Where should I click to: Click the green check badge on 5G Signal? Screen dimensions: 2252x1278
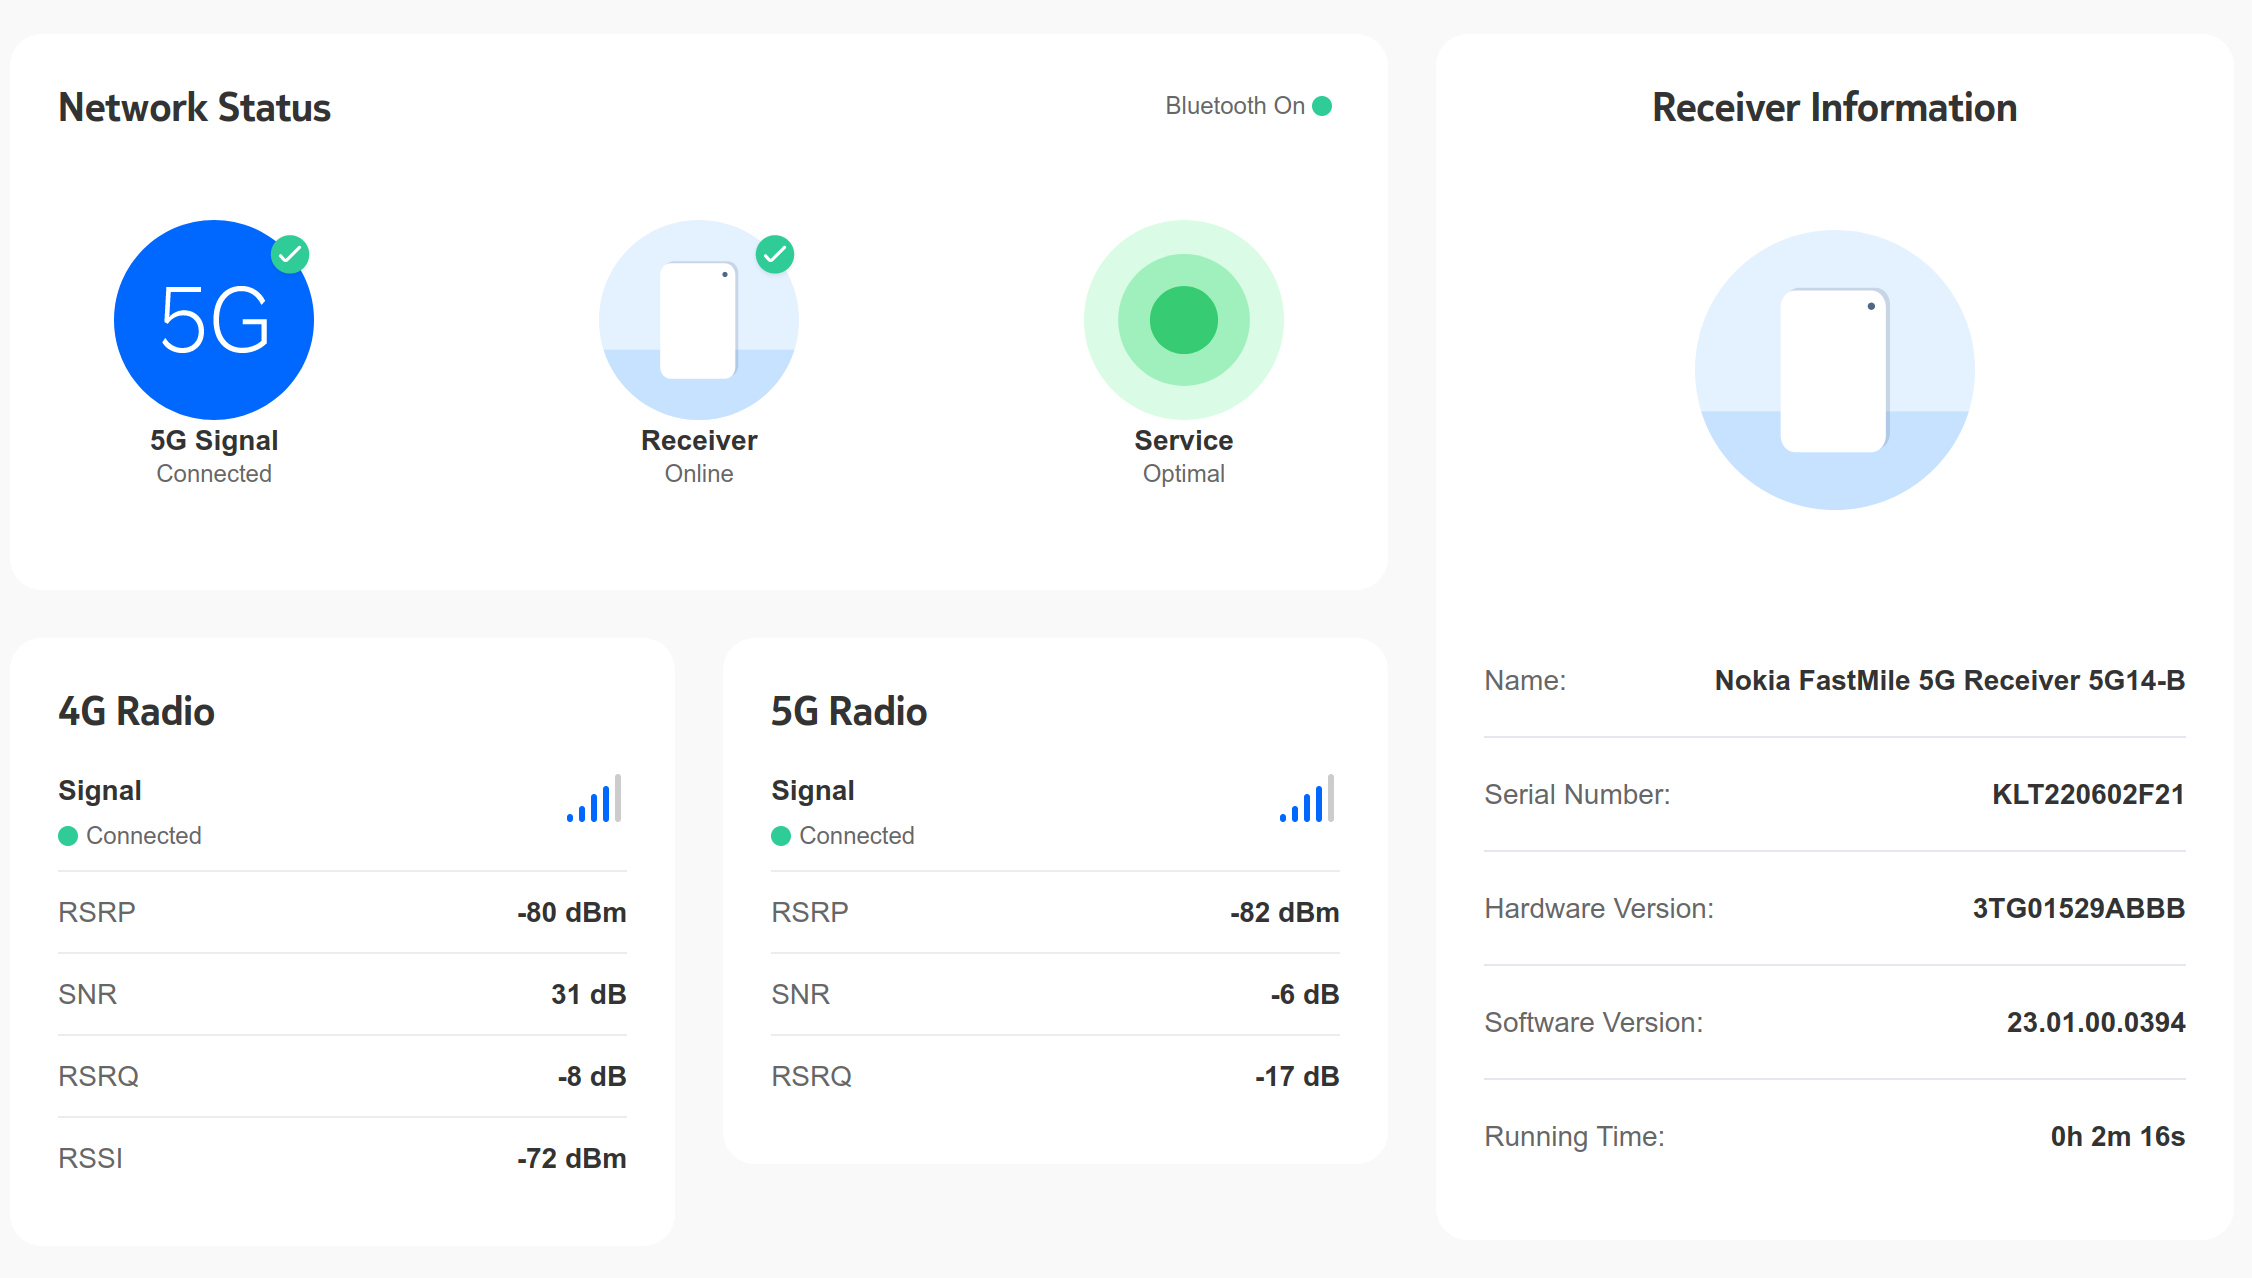coord(290,254)
